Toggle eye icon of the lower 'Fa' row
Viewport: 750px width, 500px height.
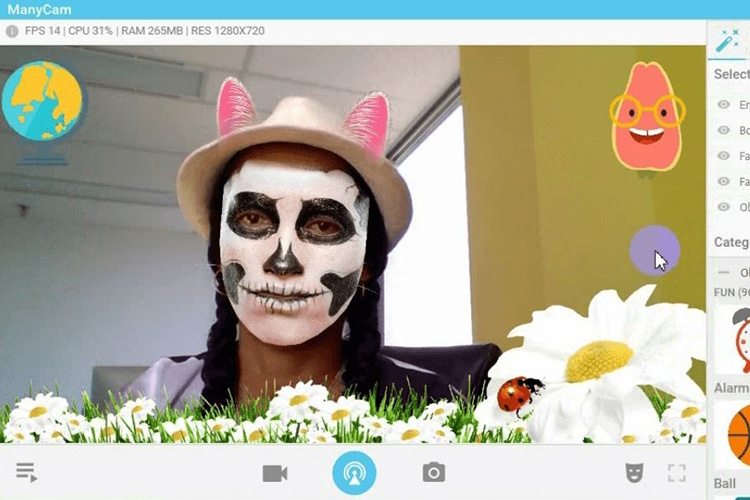click(723, 181)
